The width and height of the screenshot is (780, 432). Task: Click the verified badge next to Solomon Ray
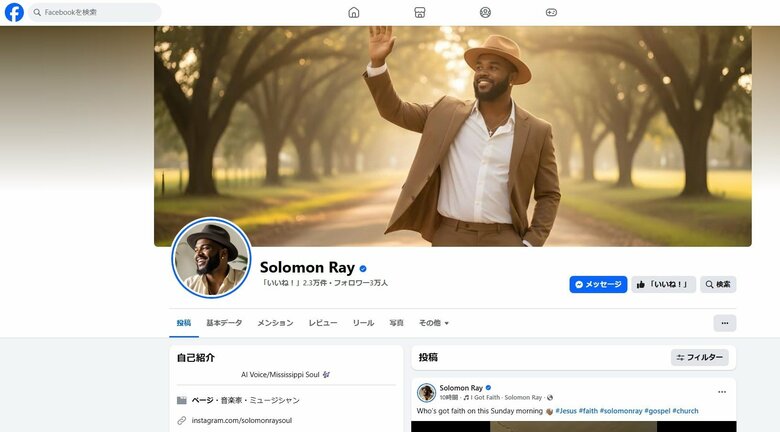click(x=363, y=268)
